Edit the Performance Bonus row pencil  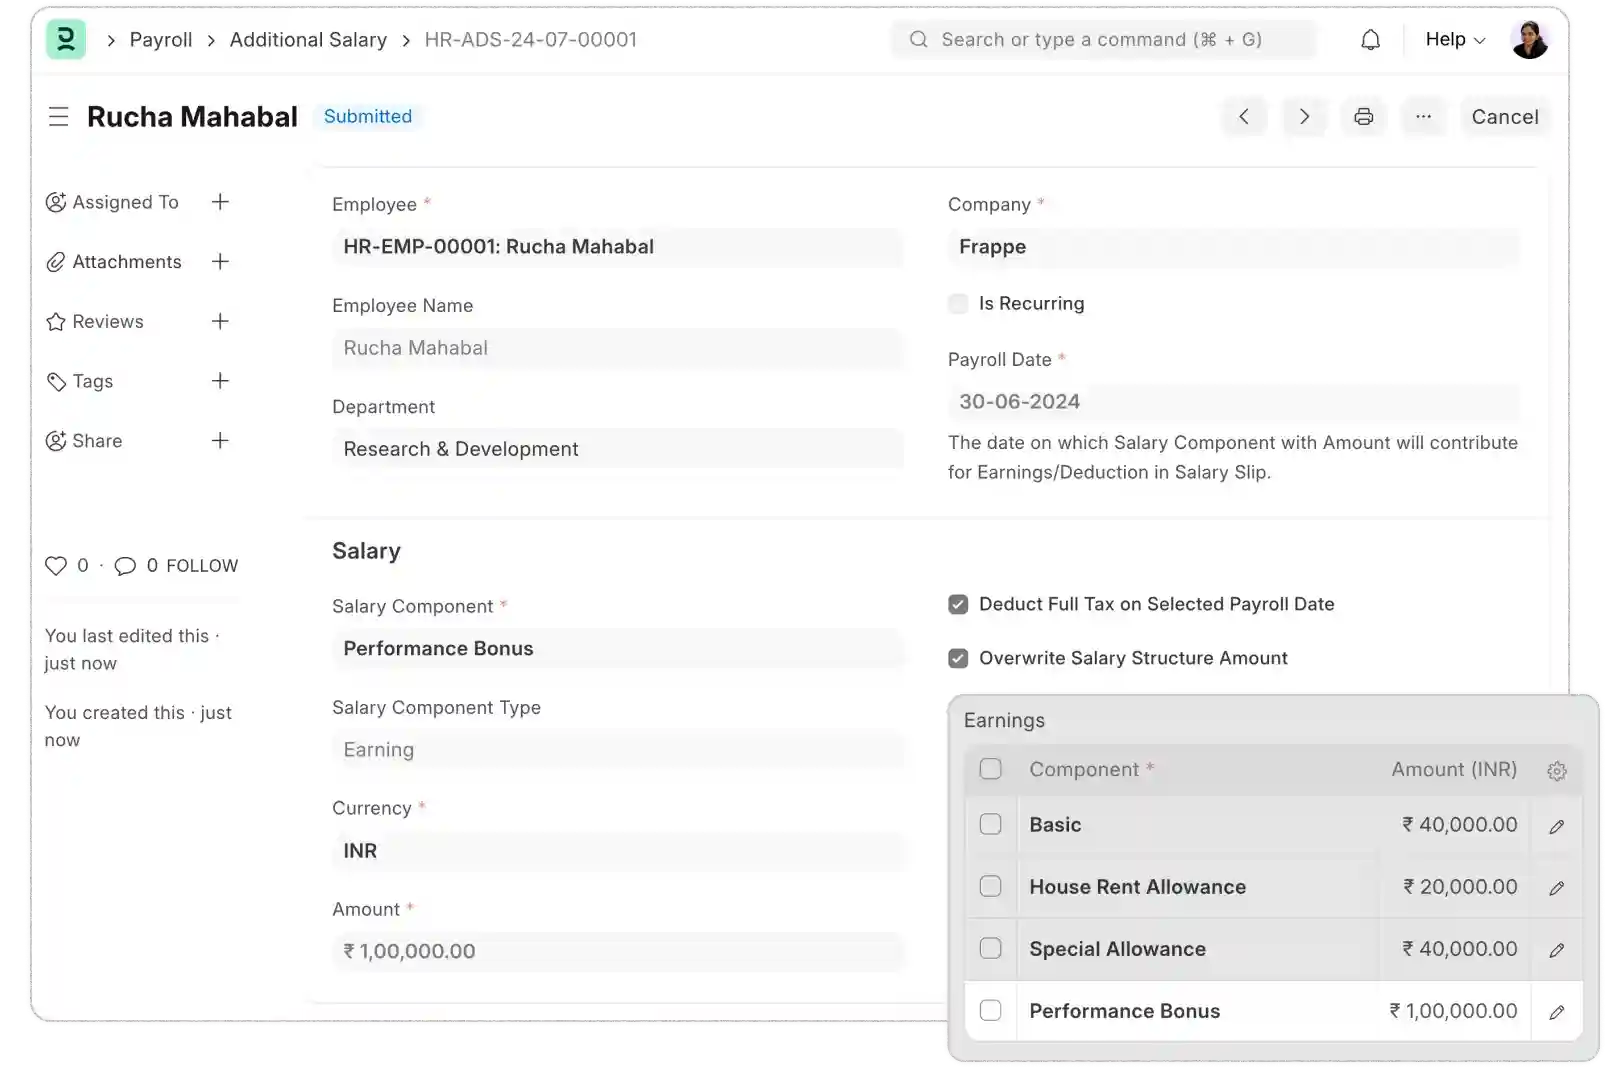click(1556, 1013)
